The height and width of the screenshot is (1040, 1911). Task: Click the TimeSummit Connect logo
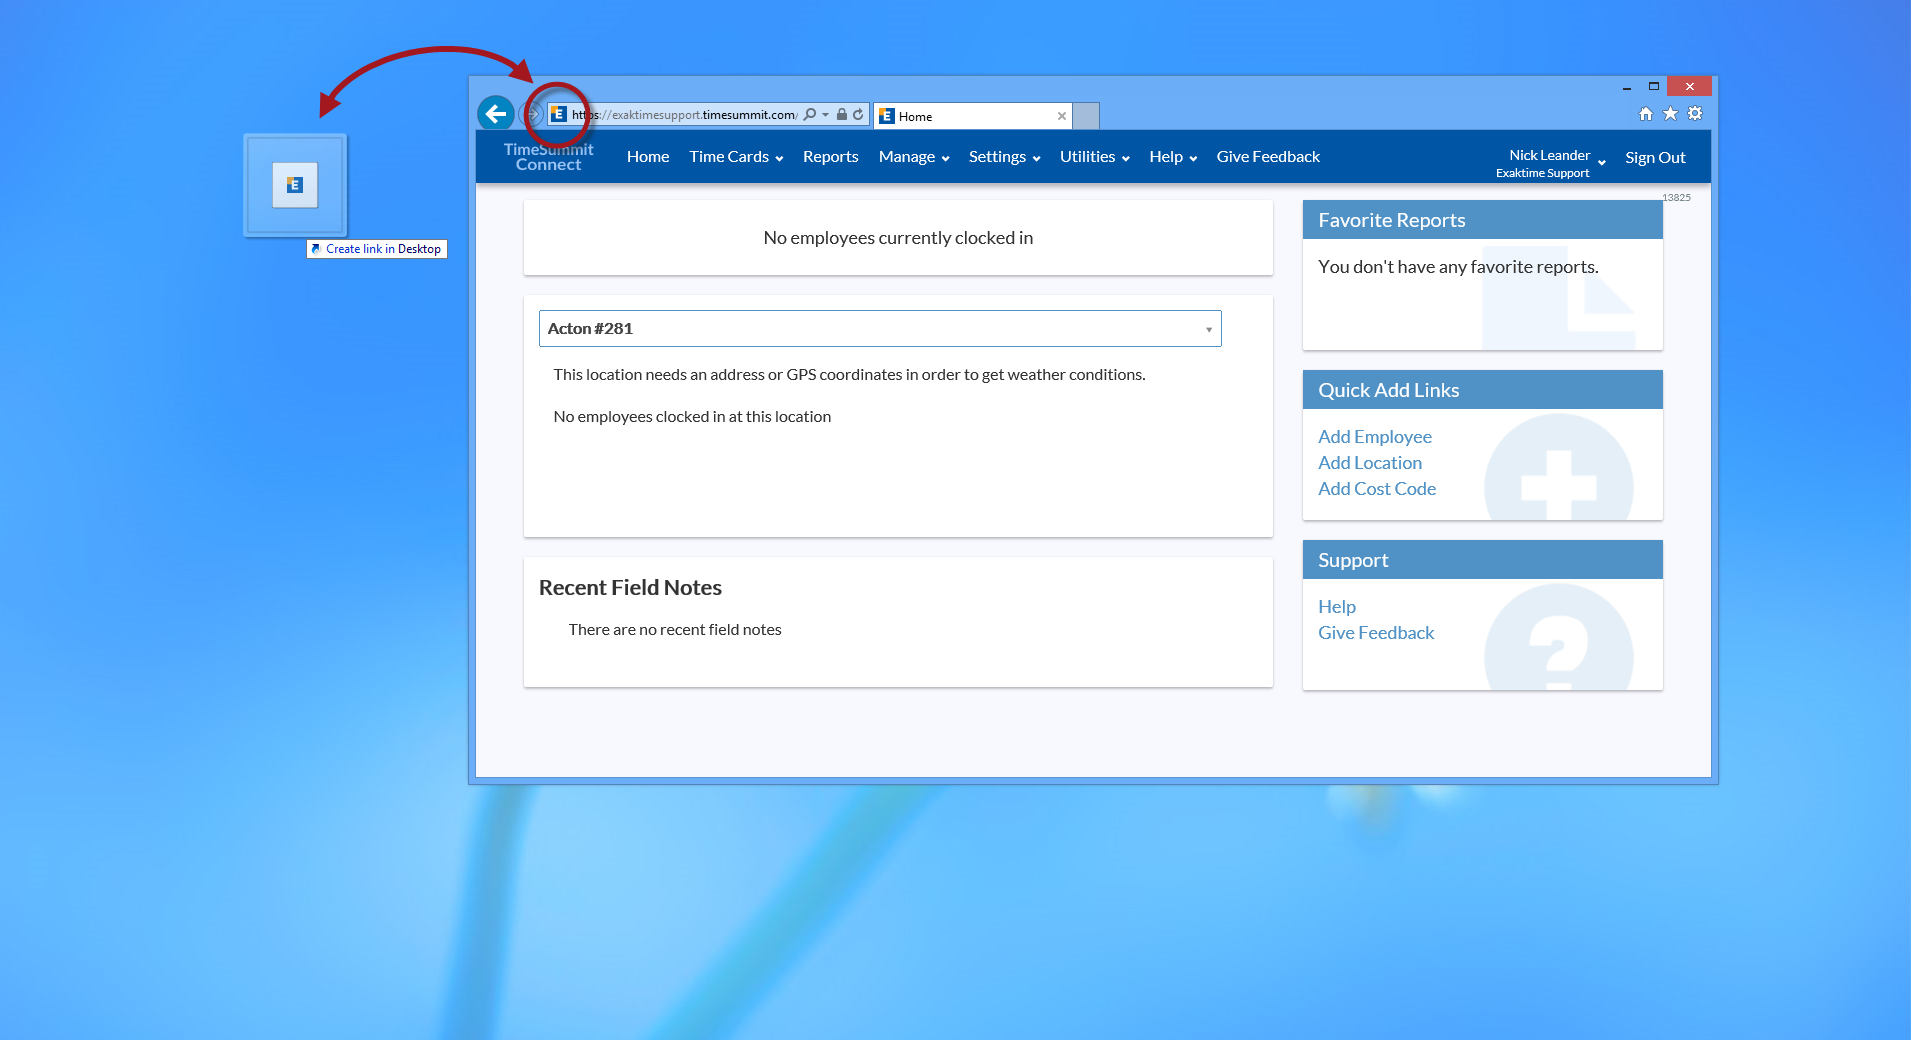click(x=548, y=157)
